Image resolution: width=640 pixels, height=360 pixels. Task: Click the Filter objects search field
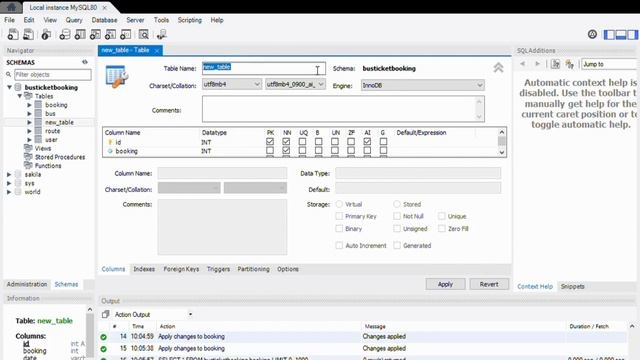tap(53, 75)
